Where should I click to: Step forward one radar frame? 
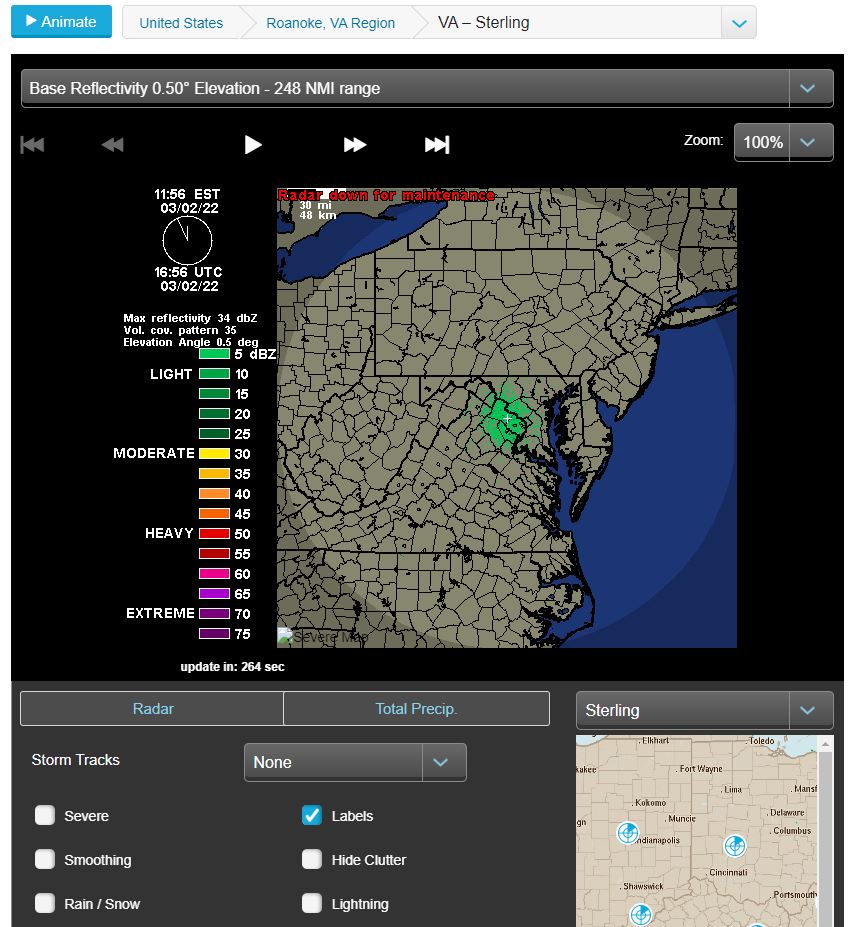point(355,145)
